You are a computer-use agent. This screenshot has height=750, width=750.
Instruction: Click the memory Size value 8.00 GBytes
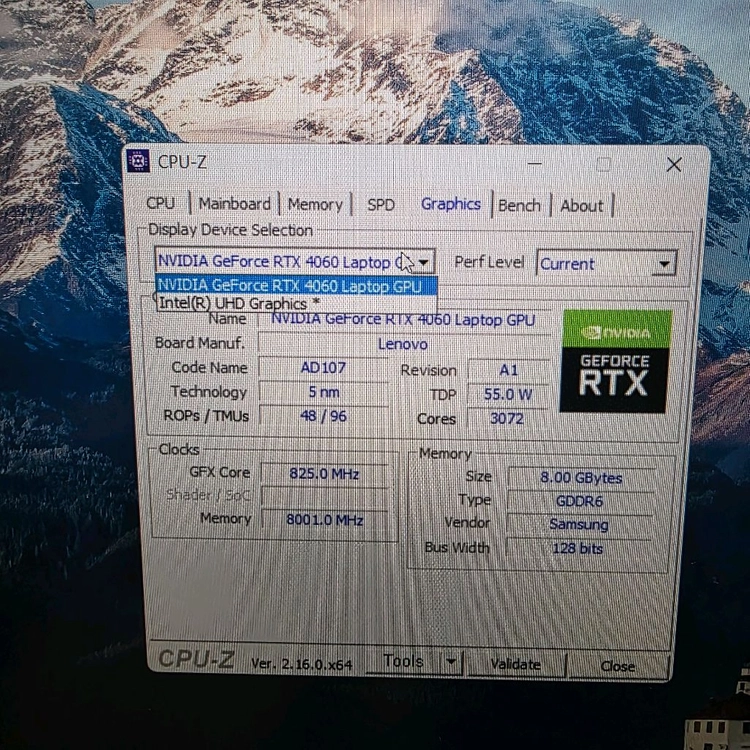(x=581, y=478)
